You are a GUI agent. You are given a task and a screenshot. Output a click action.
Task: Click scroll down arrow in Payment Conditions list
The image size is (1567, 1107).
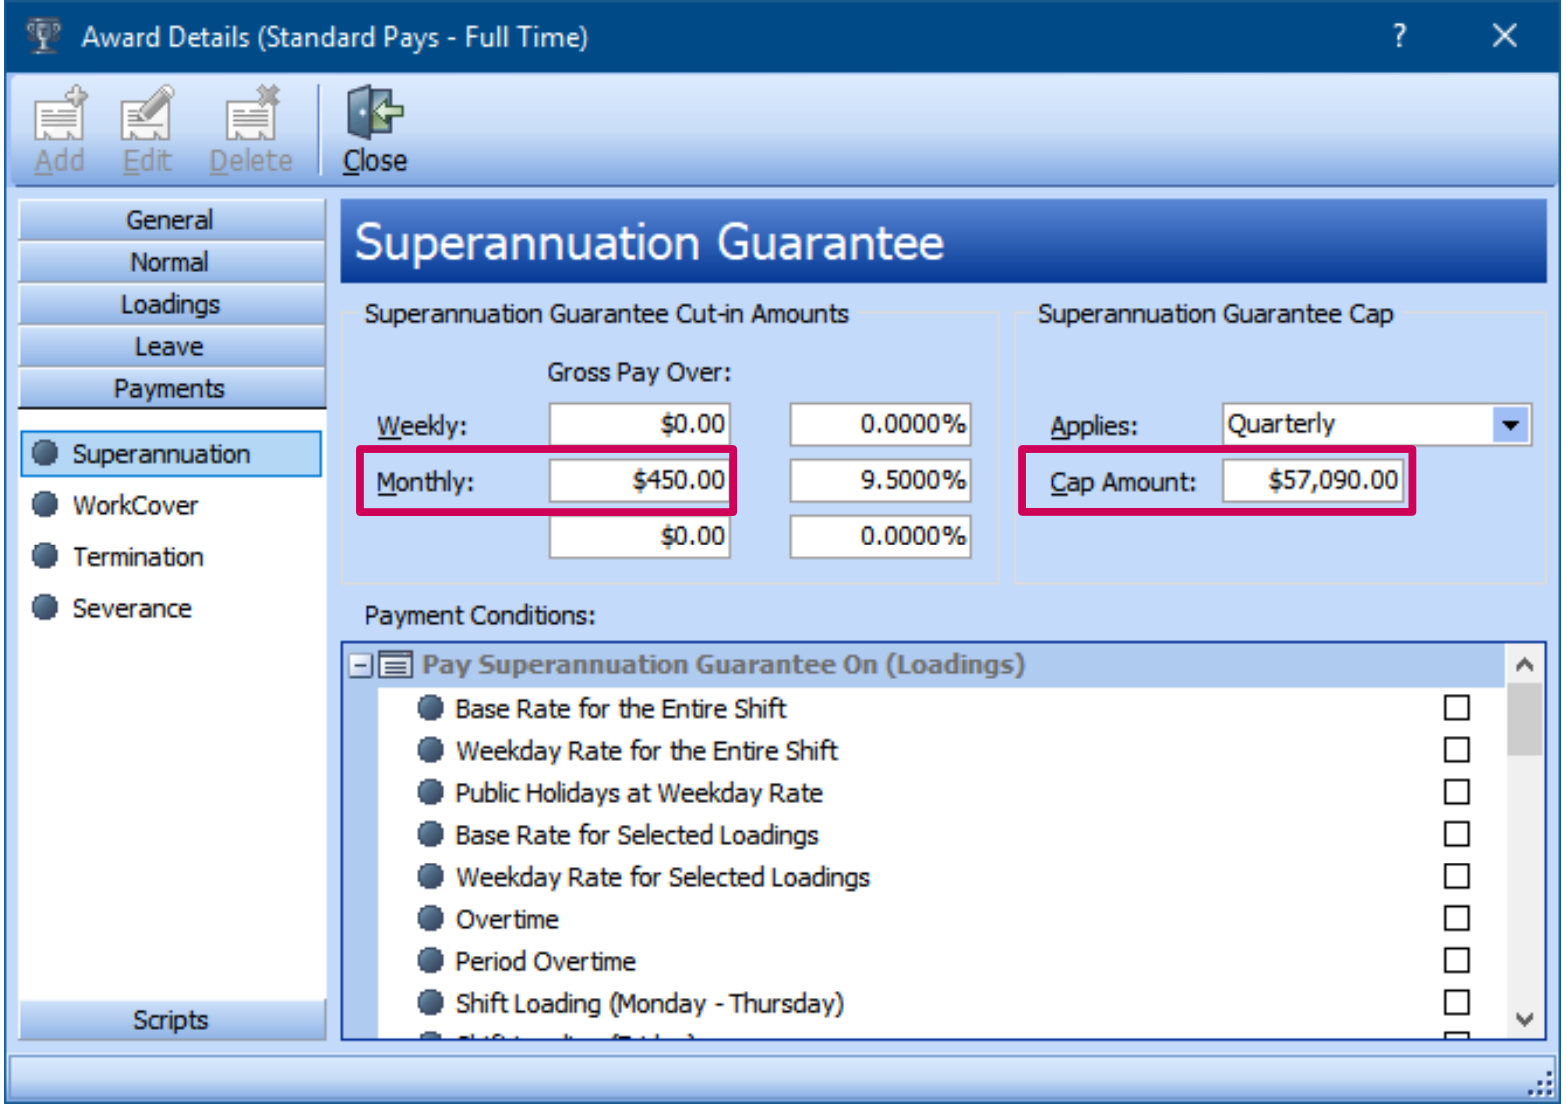pos(1524,1019)
